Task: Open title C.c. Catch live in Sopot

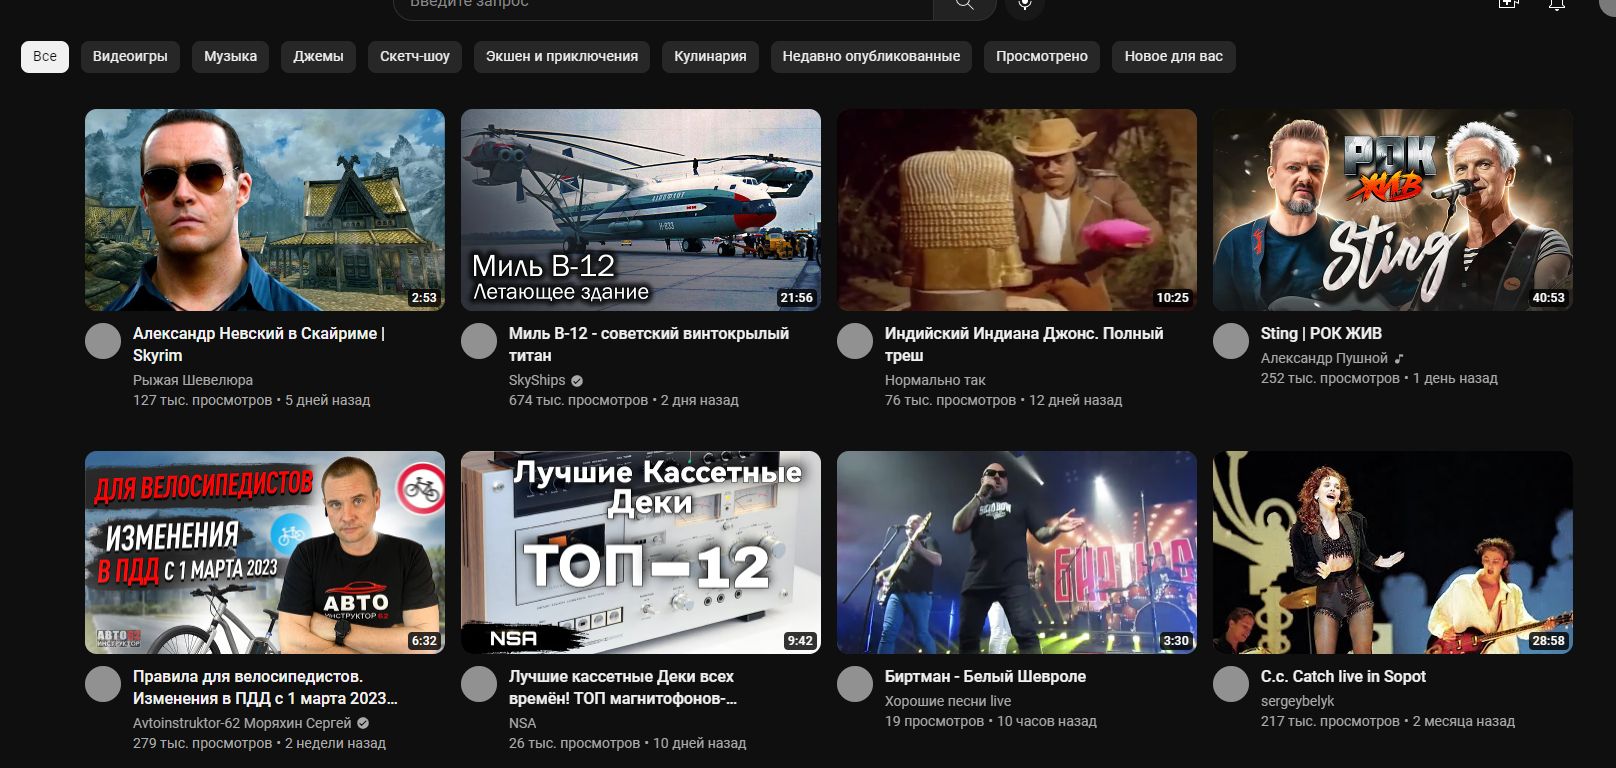Action: pos(1343,676)
